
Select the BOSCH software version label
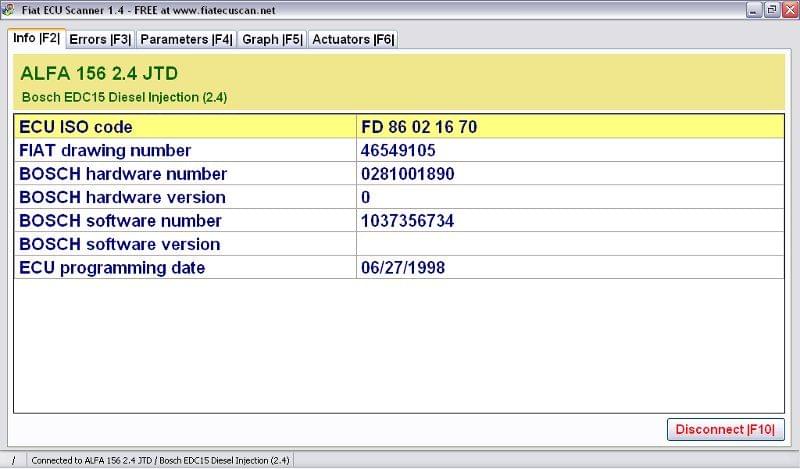119,244
